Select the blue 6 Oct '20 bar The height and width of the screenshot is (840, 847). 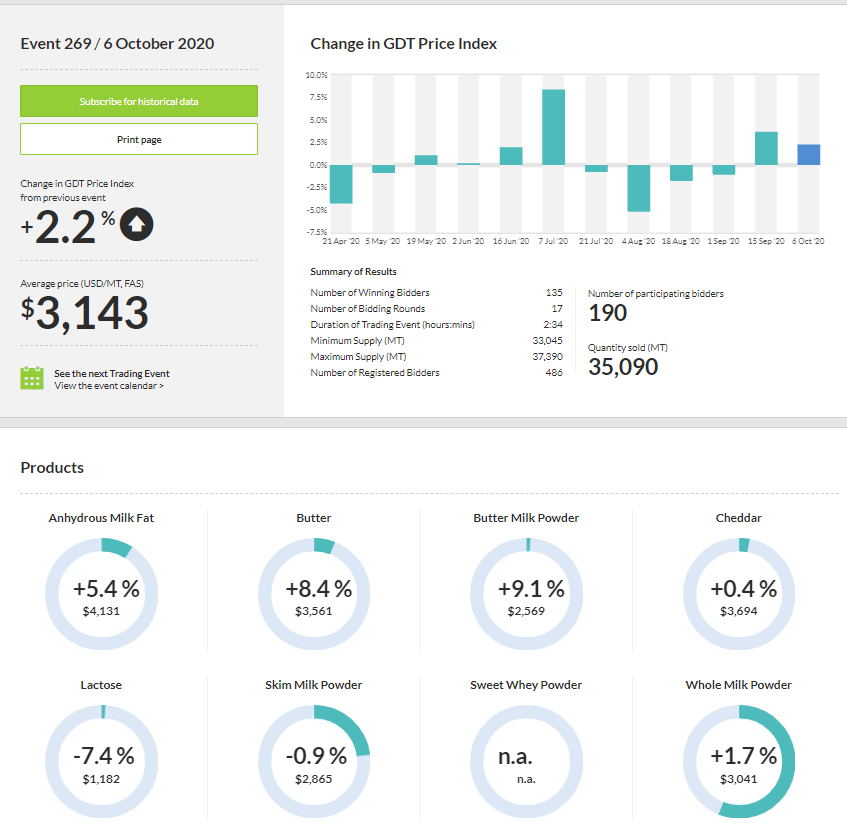coord(809,155)
